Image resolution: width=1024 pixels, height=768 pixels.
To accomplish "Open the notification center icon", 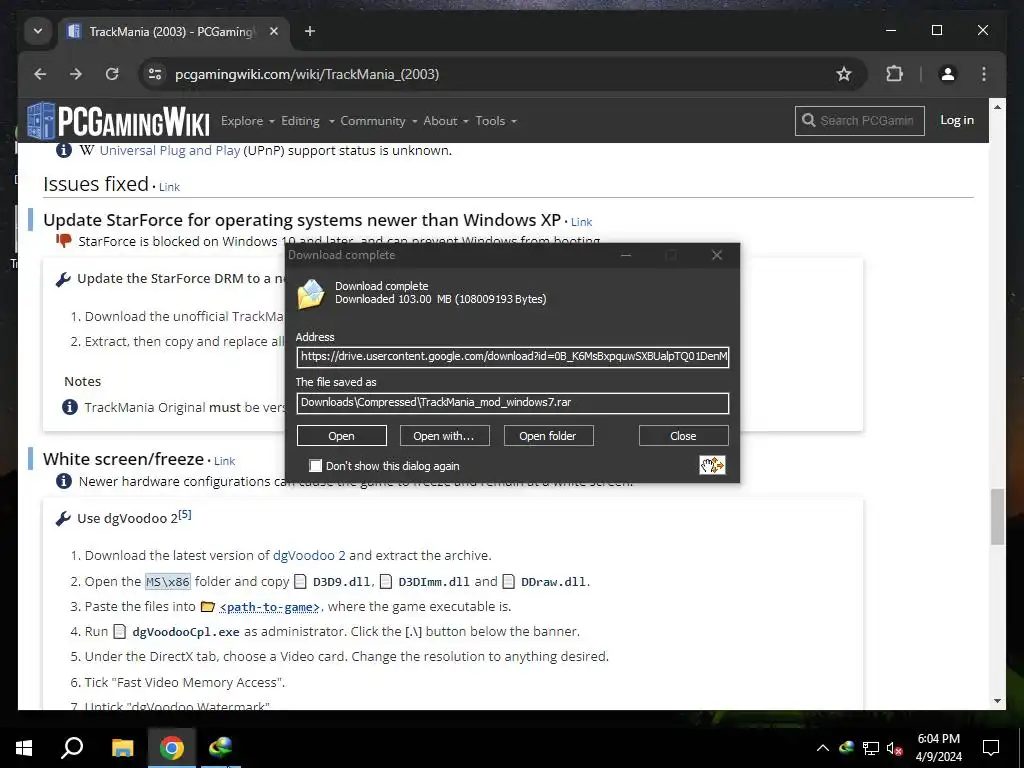I will point(991,748).
